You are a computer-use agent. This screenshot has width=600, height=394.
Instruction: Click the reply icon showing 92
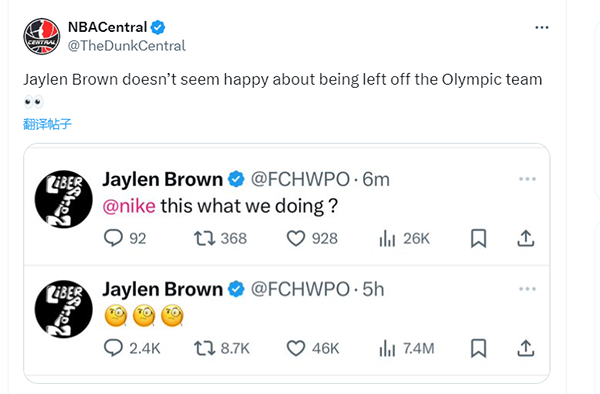[113, 238]
